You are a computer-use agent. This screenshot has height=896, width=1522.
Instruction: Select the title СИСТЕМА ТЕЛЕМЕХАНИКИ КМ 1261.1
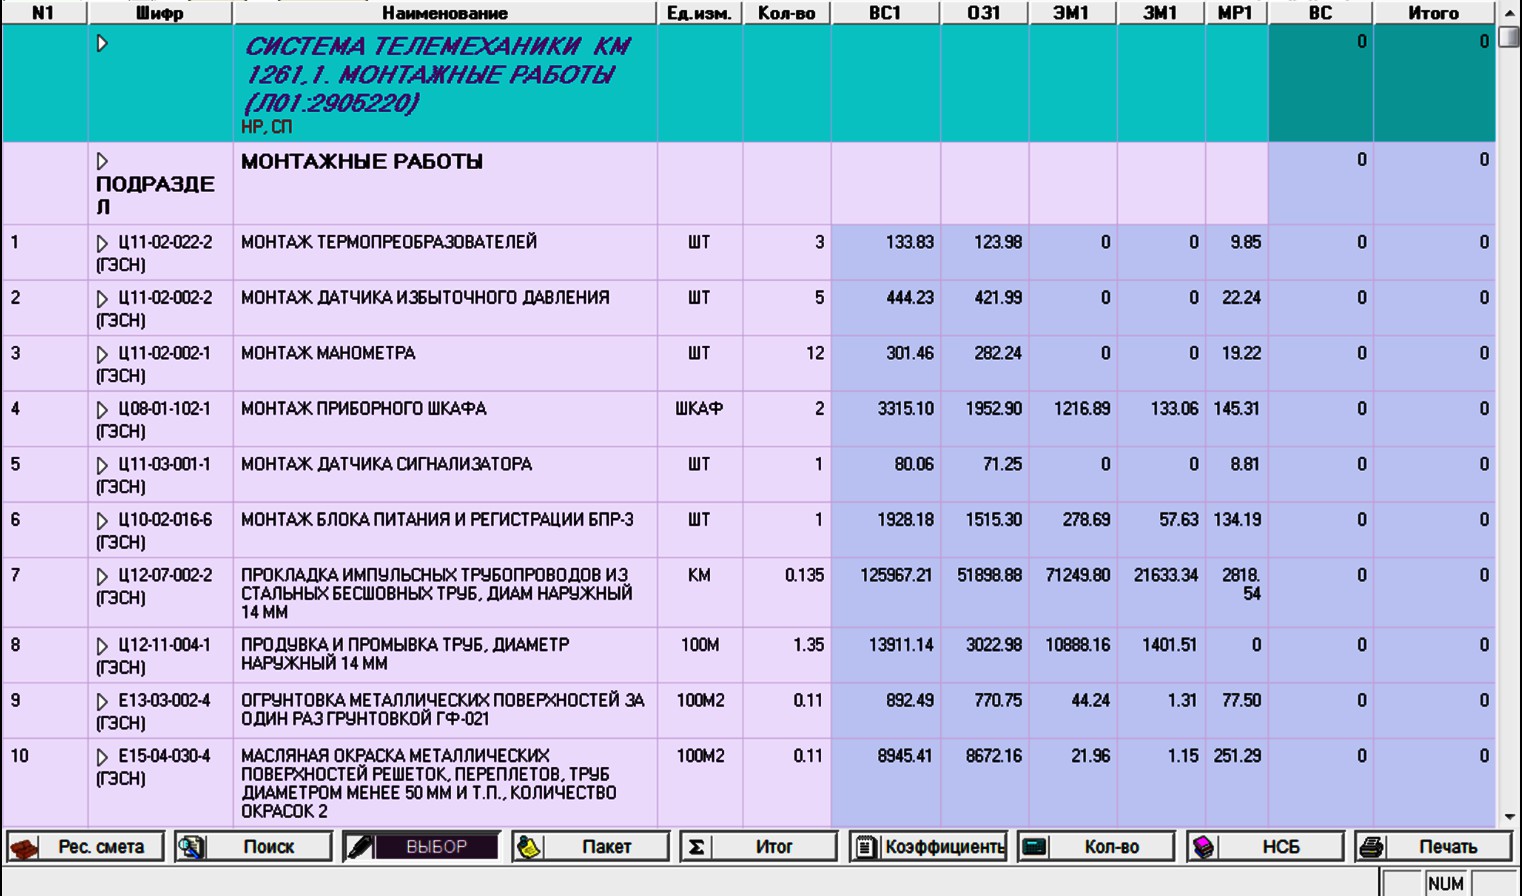click(x=439, y=74)
